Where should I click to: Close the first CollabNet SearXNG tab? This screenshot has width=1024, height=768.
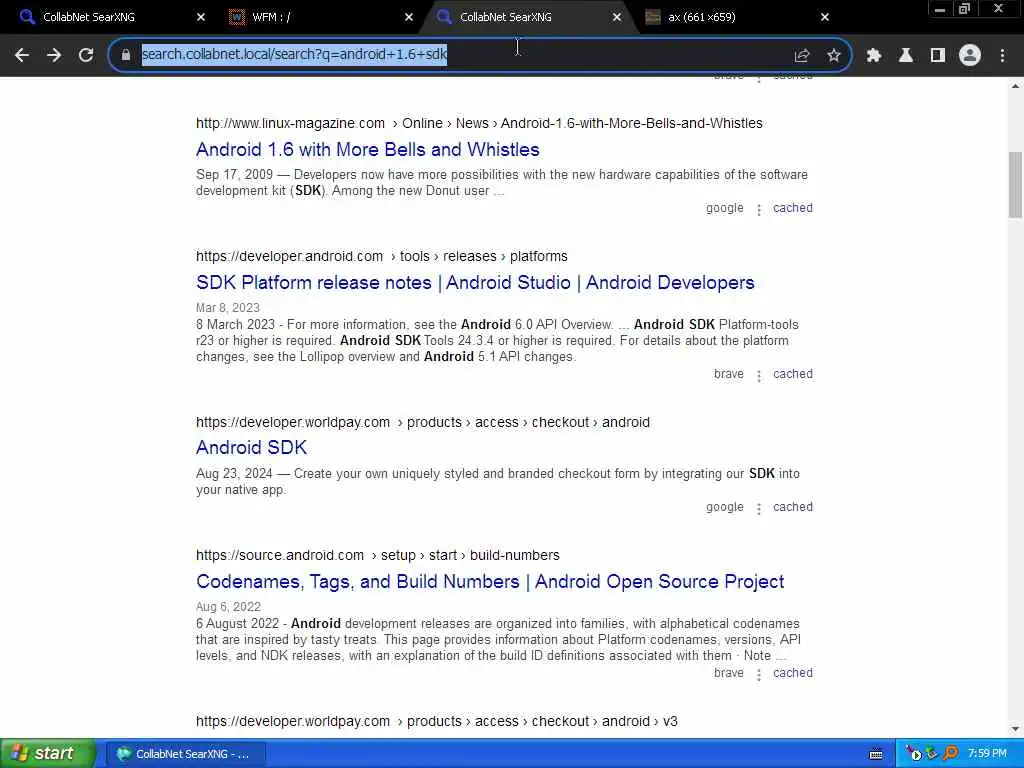click(201, 17)
